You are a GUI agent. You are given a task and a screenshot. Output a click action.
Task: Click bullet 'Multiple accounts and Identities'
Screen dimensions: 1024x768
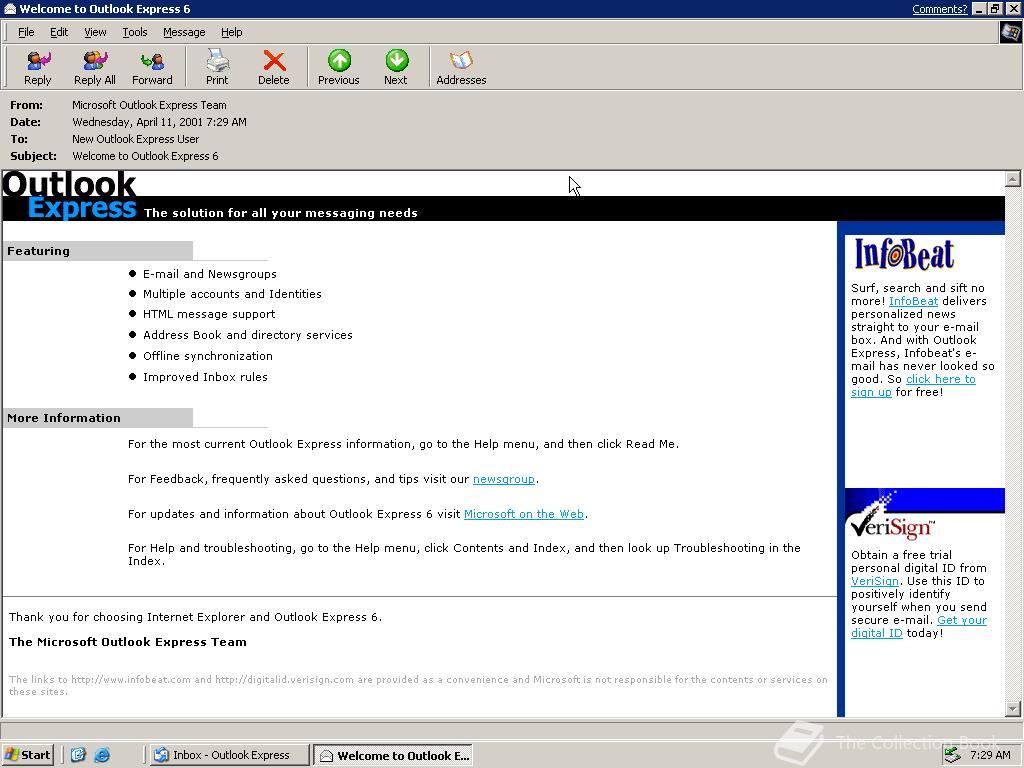pos(232,295)
